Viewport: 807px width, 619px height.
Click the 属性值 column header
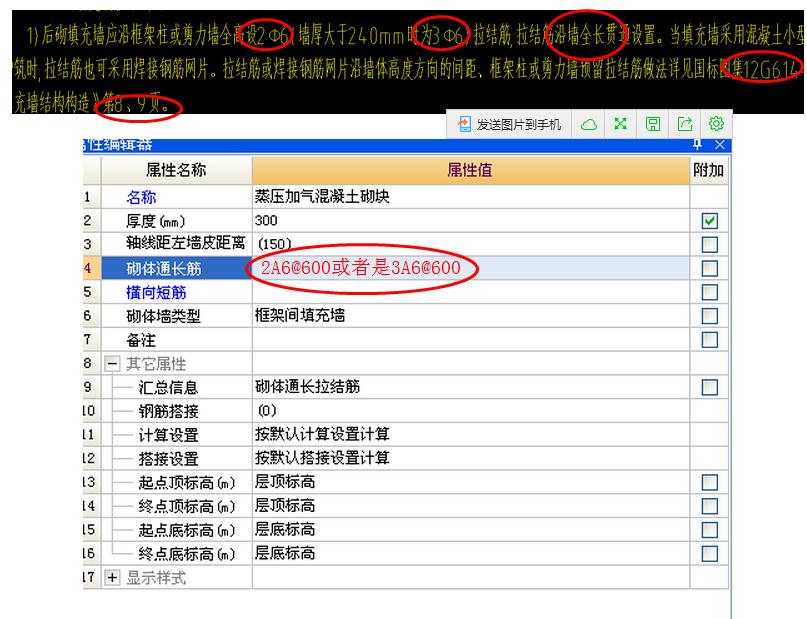click(470, 170)
